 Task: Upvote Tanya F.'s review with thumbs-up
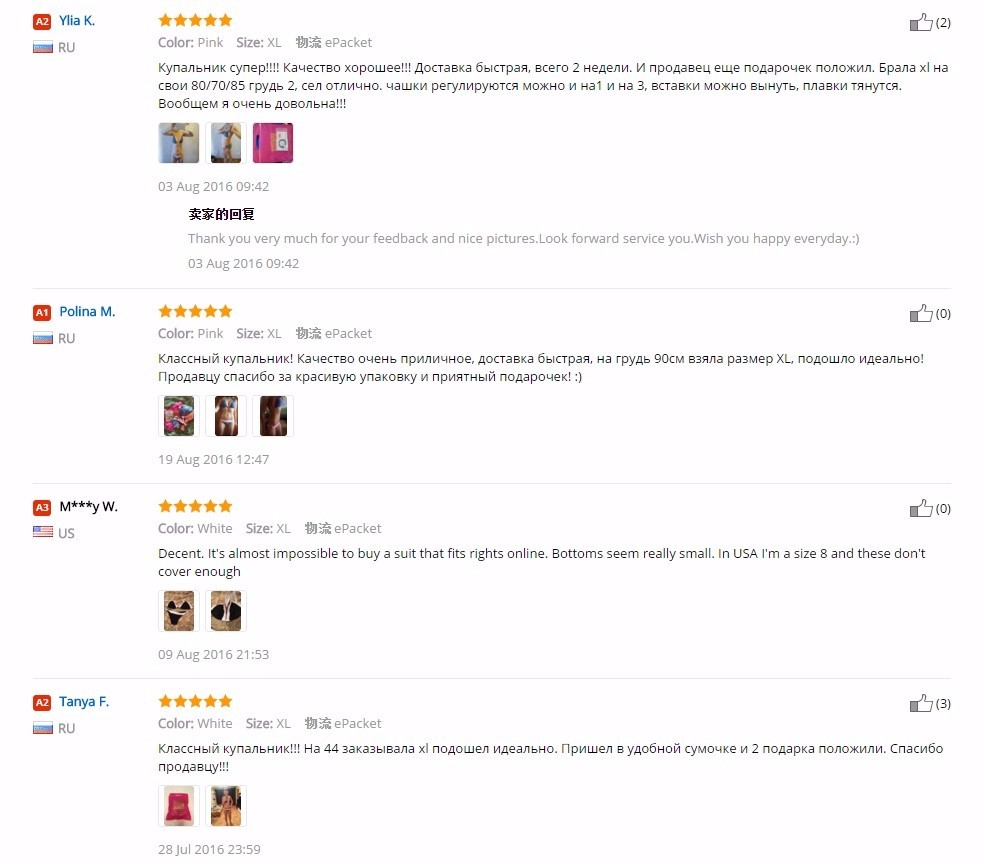(x=920, y=704)
